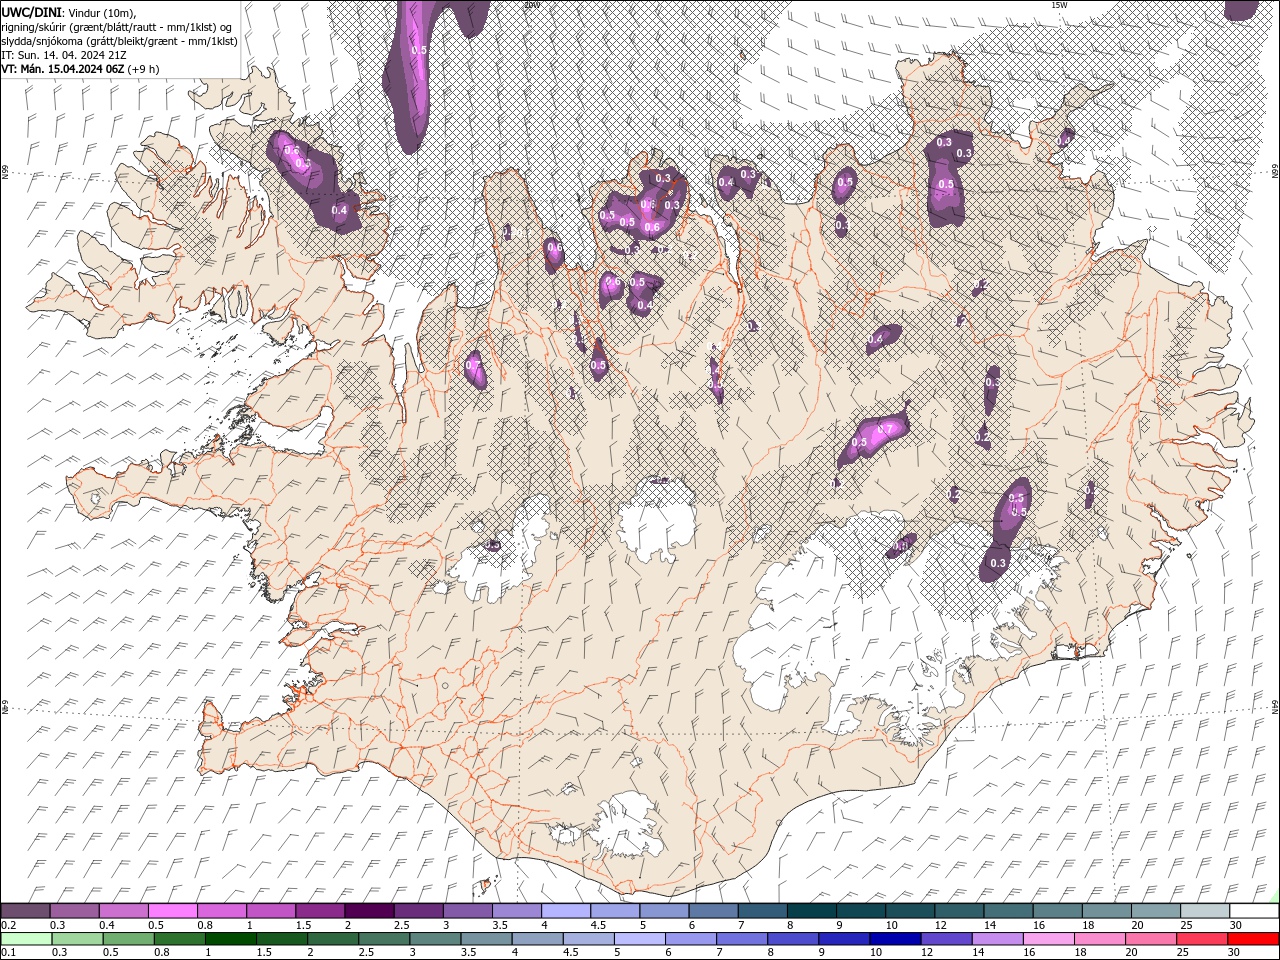
Task: Click the 0.3 mauve swatch in the upper legend
Action: click(74, 911)
